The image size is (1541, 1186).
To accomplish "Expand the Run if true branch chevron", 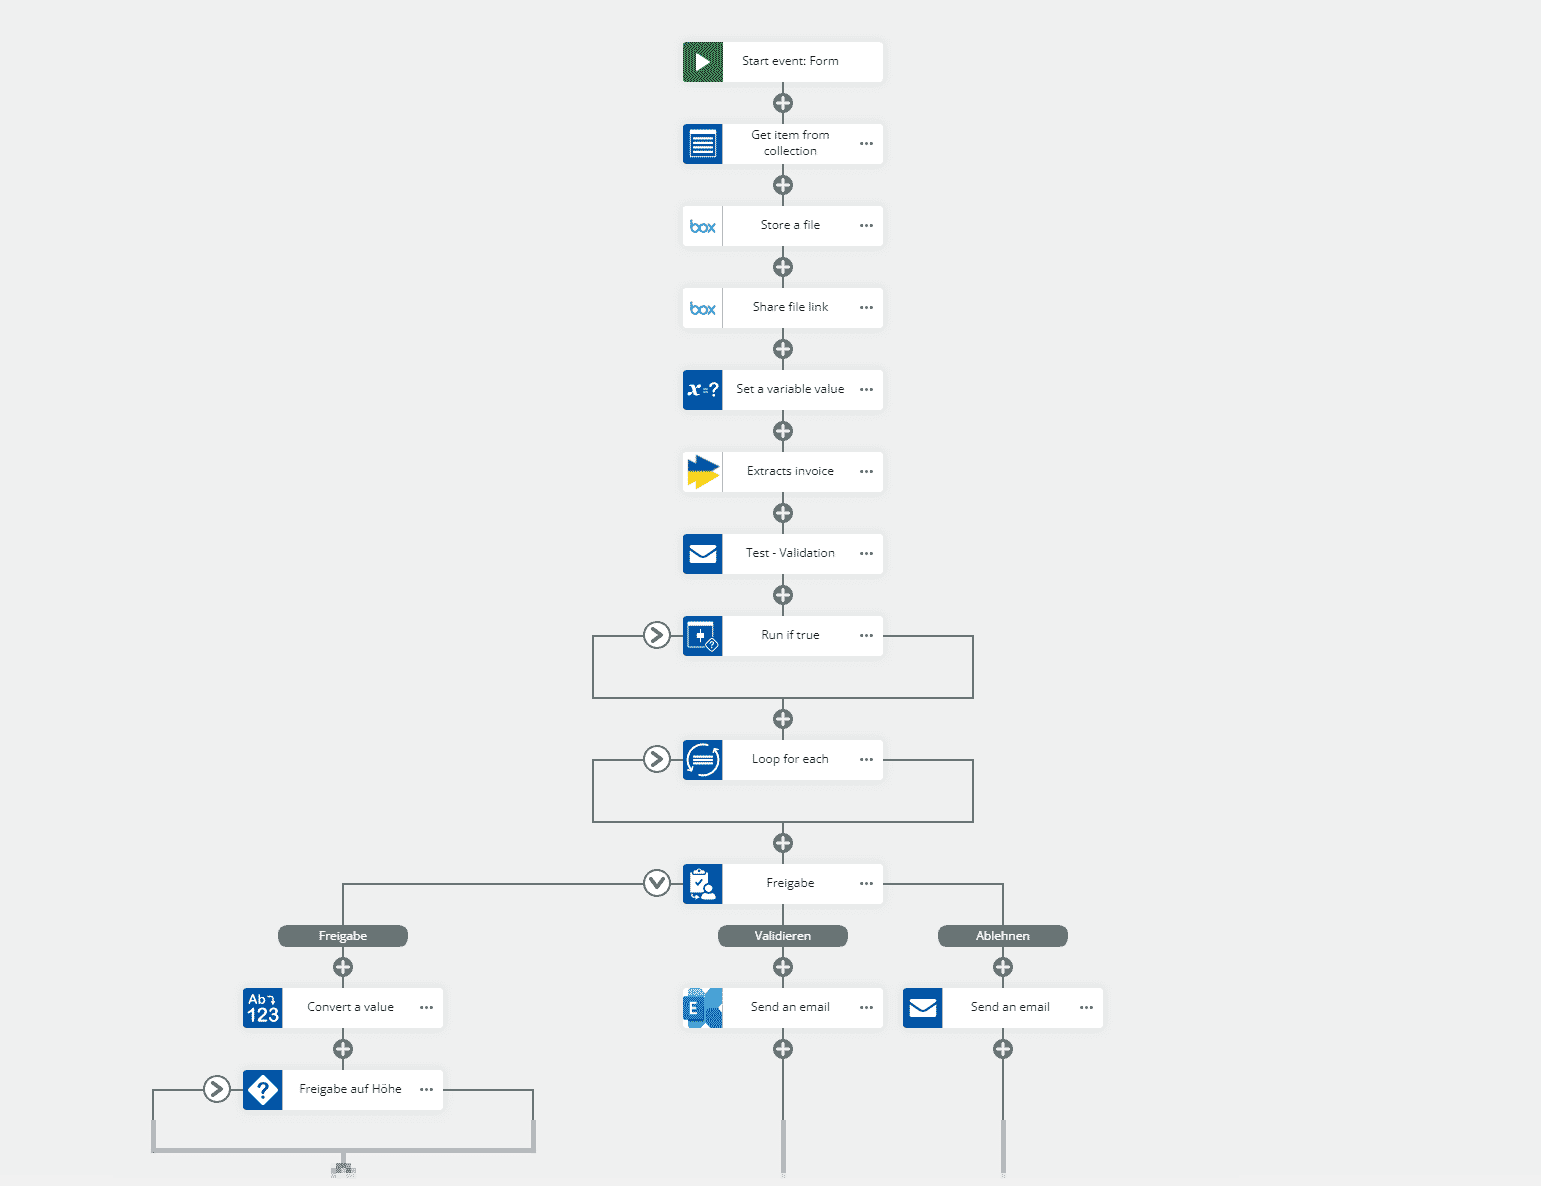I will pyautogui.click(x=657, y=635).
